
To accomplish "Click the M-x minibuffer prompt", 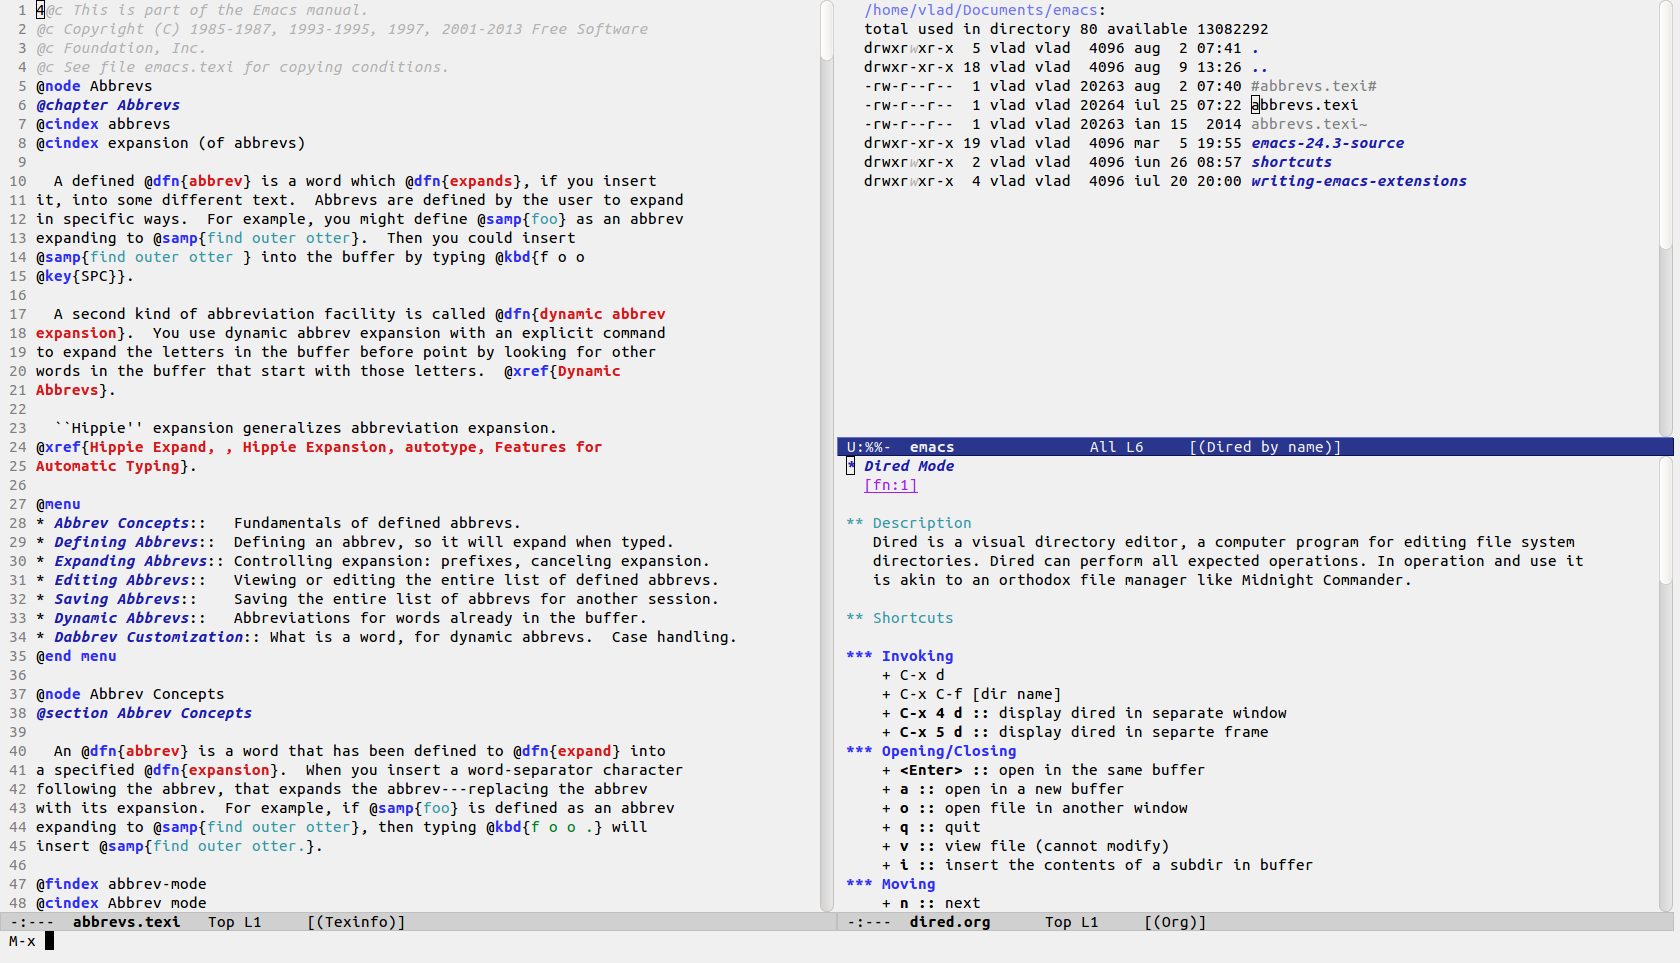I will (x=22, y=941).
